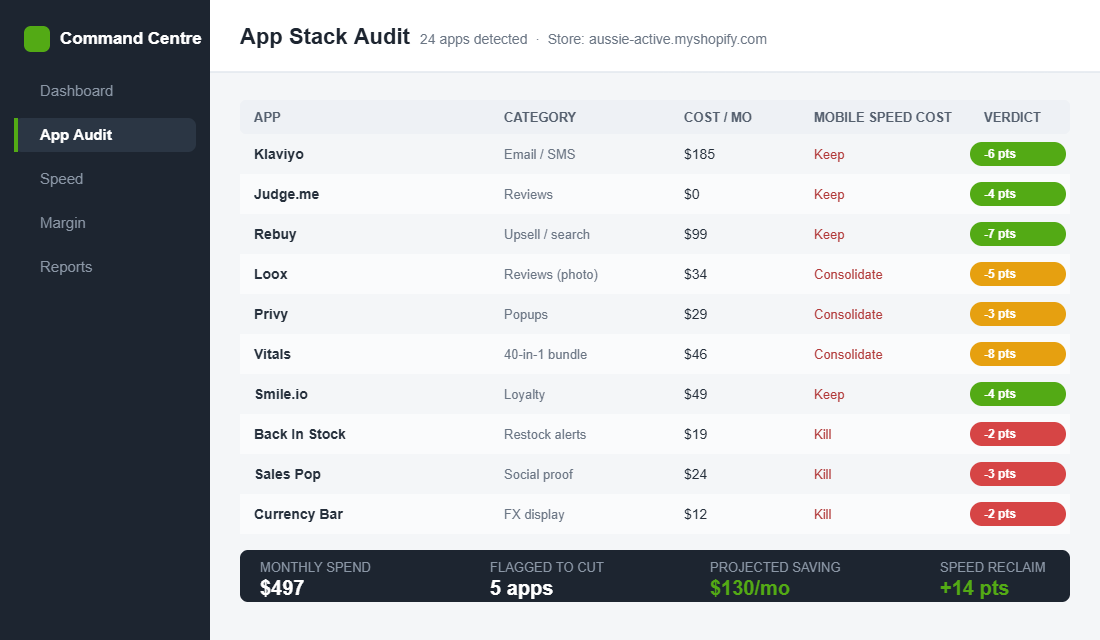Click the '40-in-1 bundle' category cell
1100x640 pixels.
tap(545, 354)
